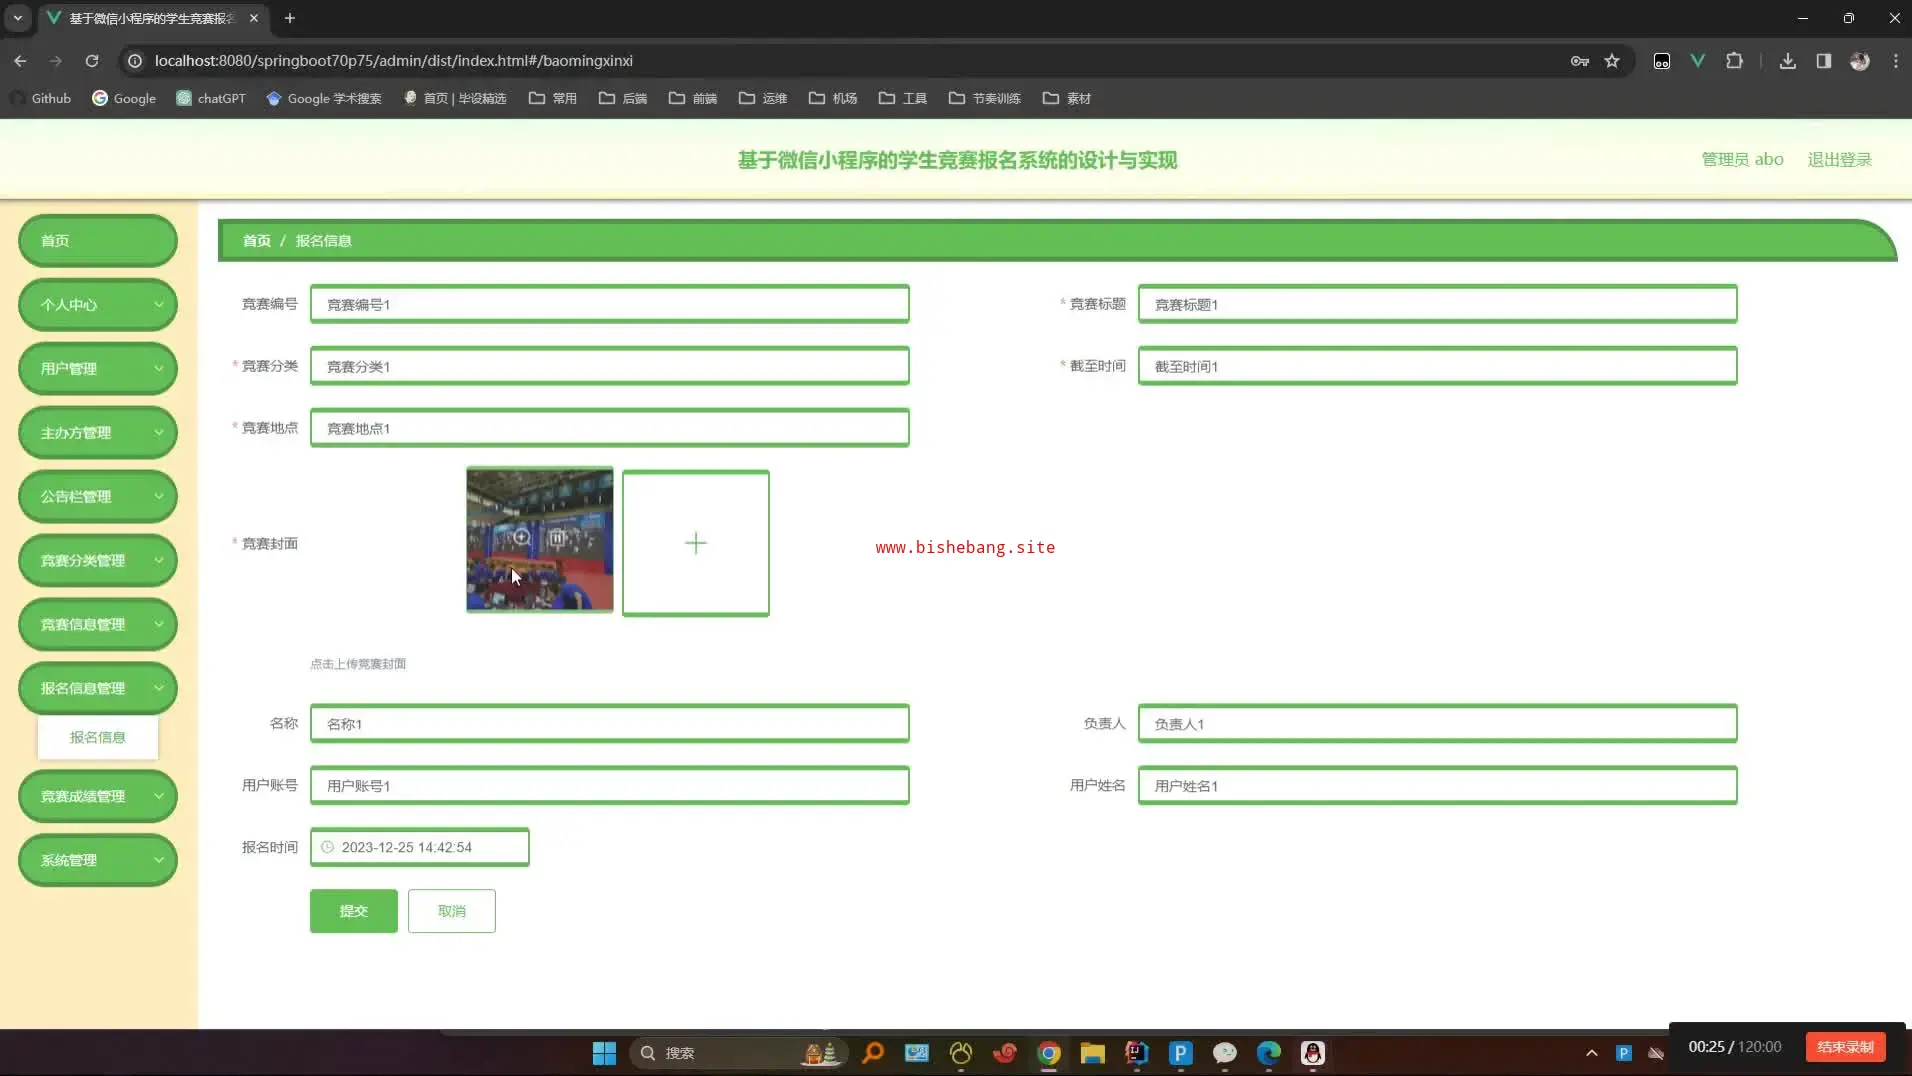
Task: Focus the 截至时间 input field
Action: pyautogui.click(x=1438, y=366)
